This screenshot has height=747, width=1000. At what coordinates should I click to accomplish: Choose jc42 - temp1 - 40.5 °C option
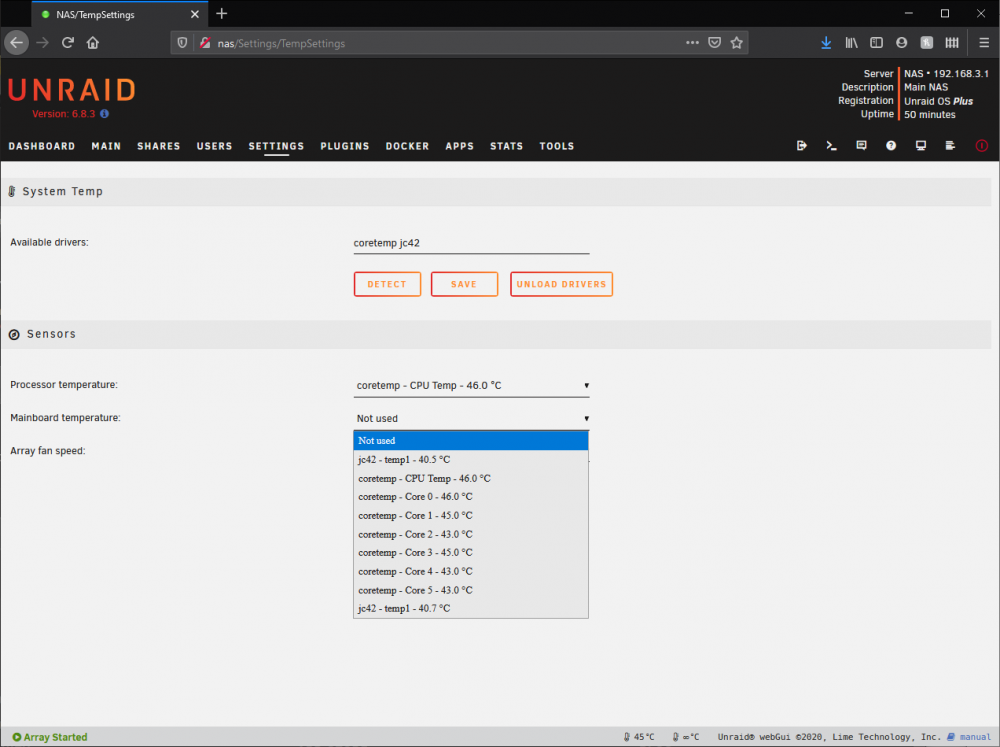tap(471, 459)
